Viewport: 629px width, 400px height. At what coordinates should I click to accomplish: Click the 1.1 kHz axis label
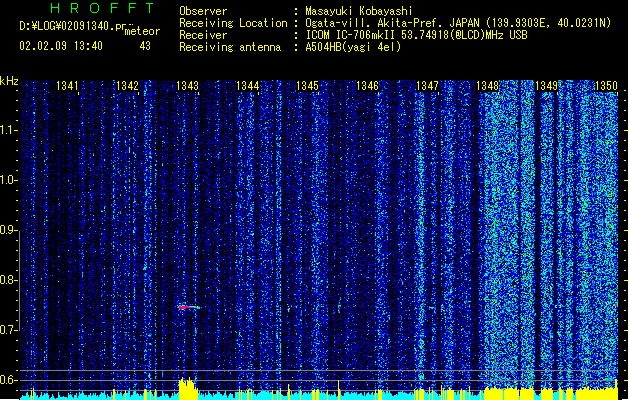click(x=9, y=130)
